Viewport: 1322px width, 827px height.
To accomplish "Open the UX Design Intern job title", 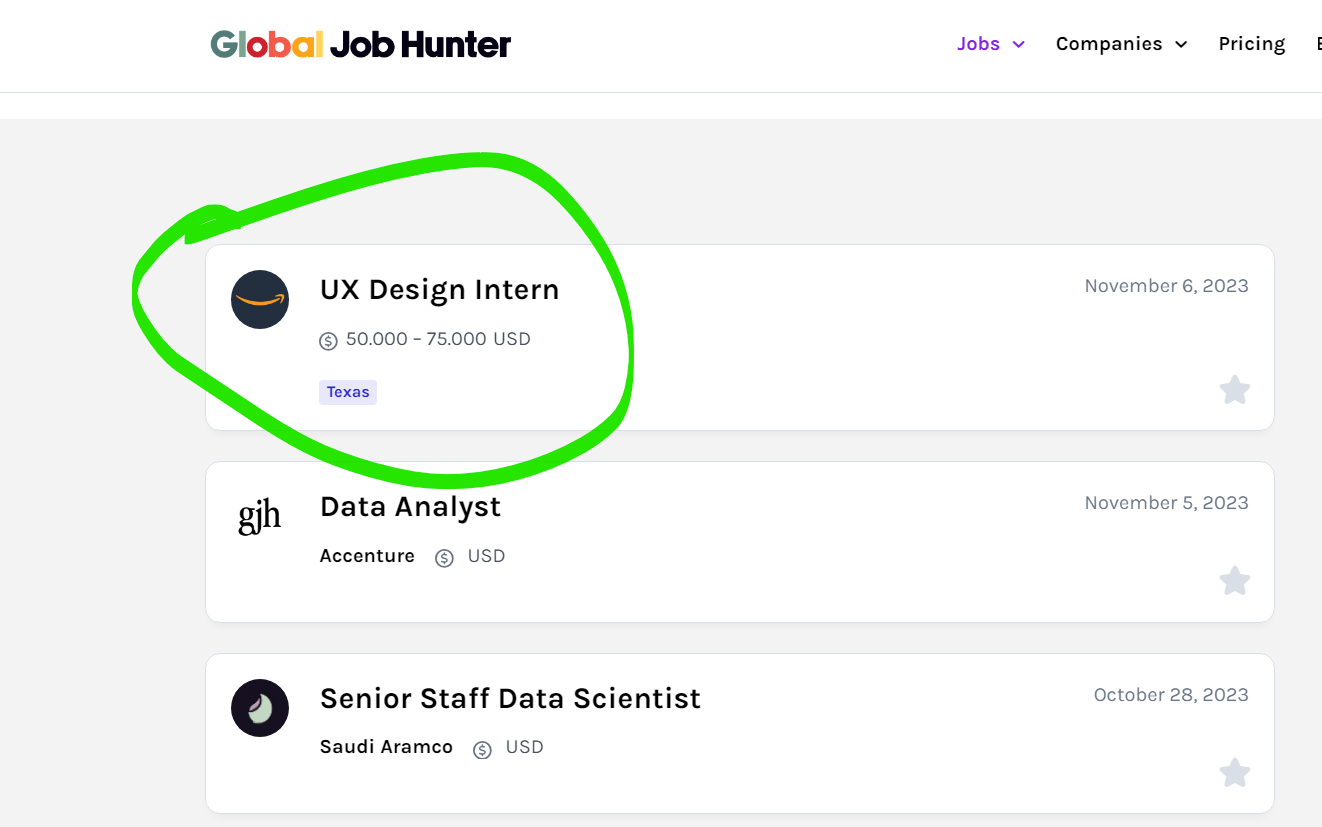I will [440, 290].
